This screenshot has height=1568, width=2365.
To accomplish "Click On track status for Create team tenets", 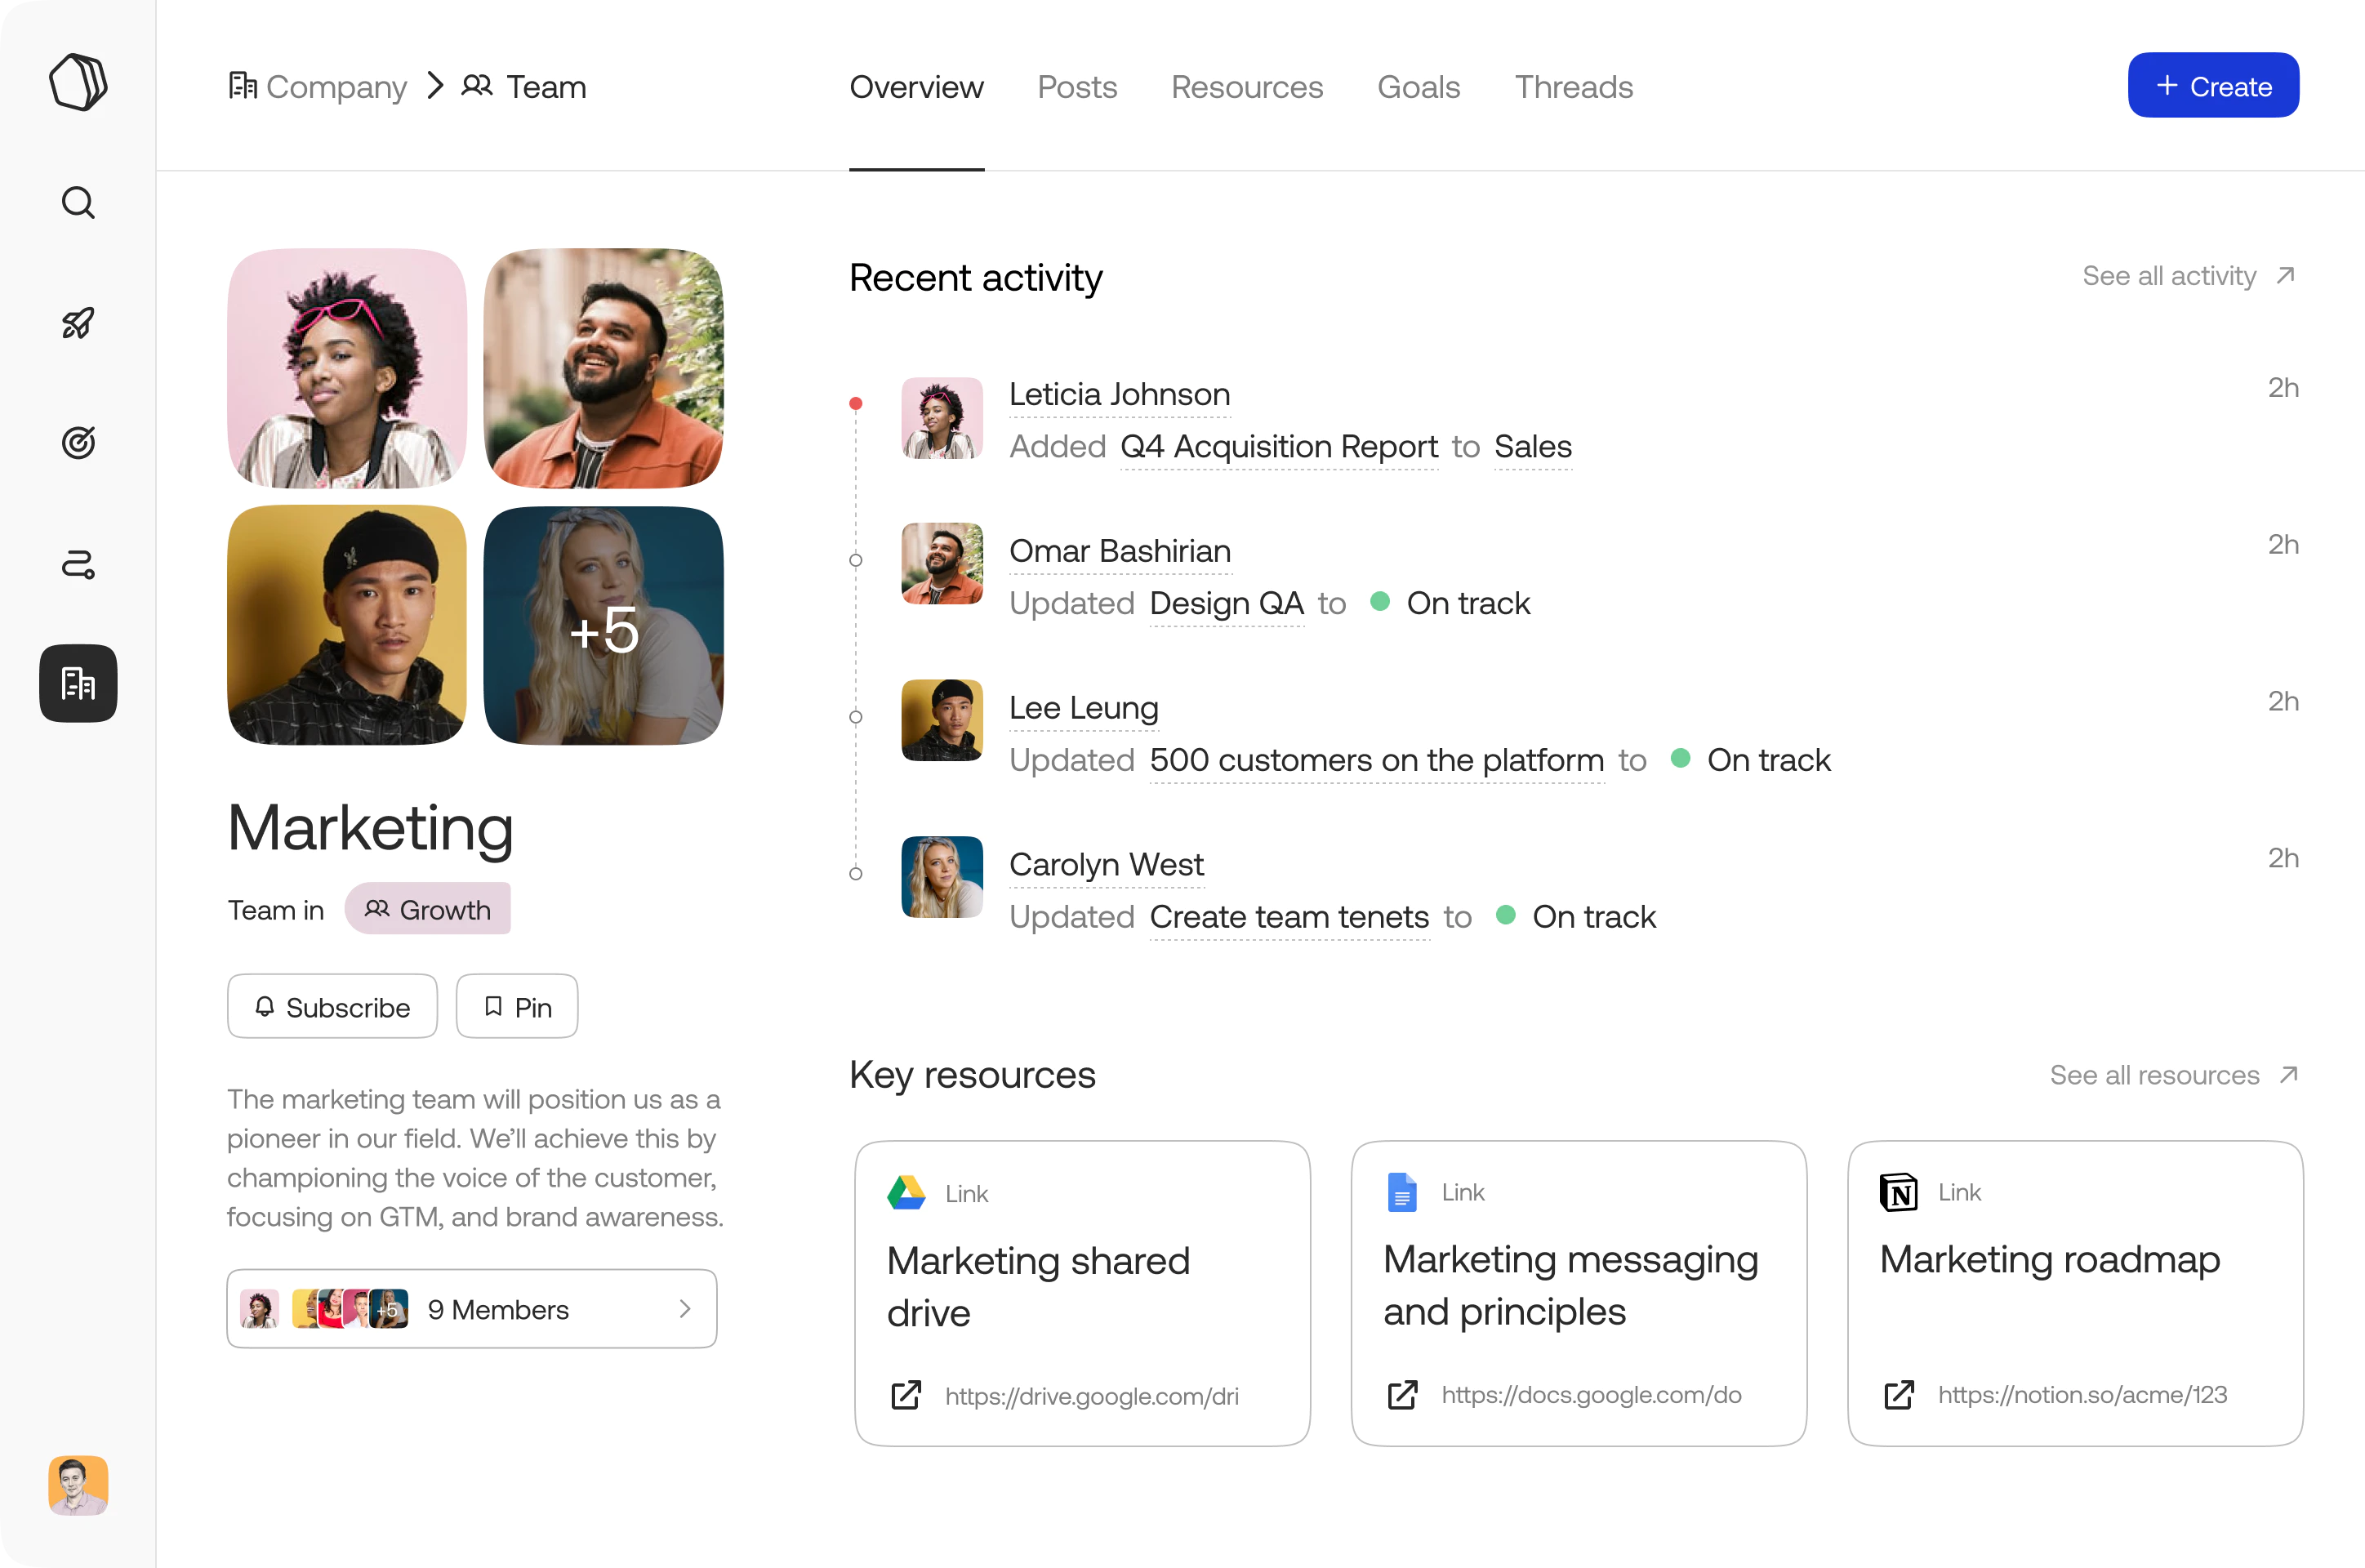I will coord(1576,917).
